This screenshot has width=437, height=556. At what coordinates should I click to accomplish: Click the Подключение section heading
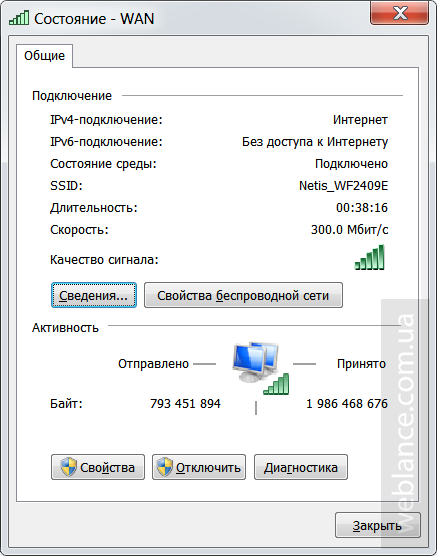point(72,96)
